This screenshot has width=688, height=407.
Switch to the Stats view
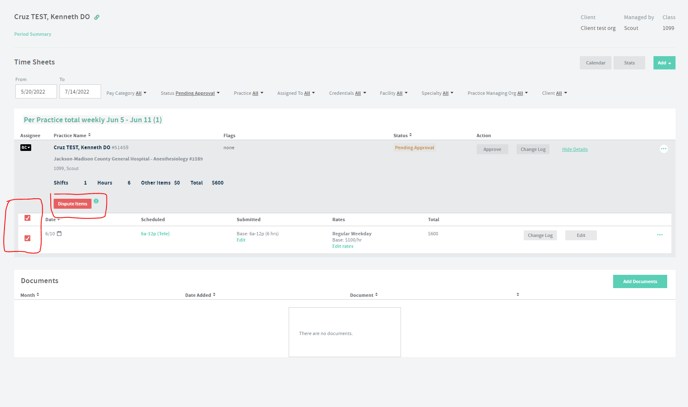coord(629,63)
